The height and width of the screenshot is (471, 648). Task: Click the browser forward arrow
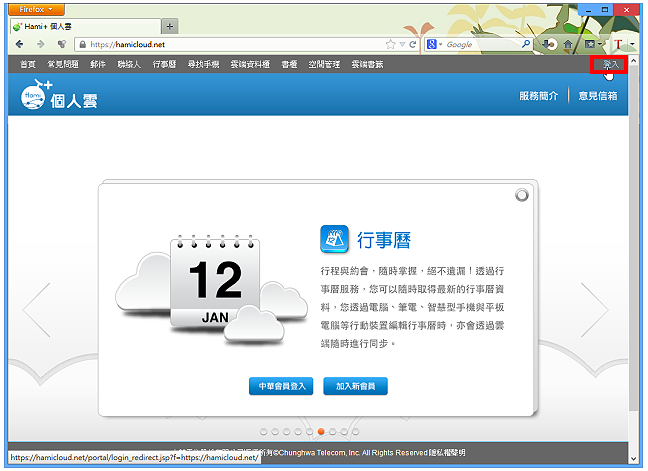point(40,44)
